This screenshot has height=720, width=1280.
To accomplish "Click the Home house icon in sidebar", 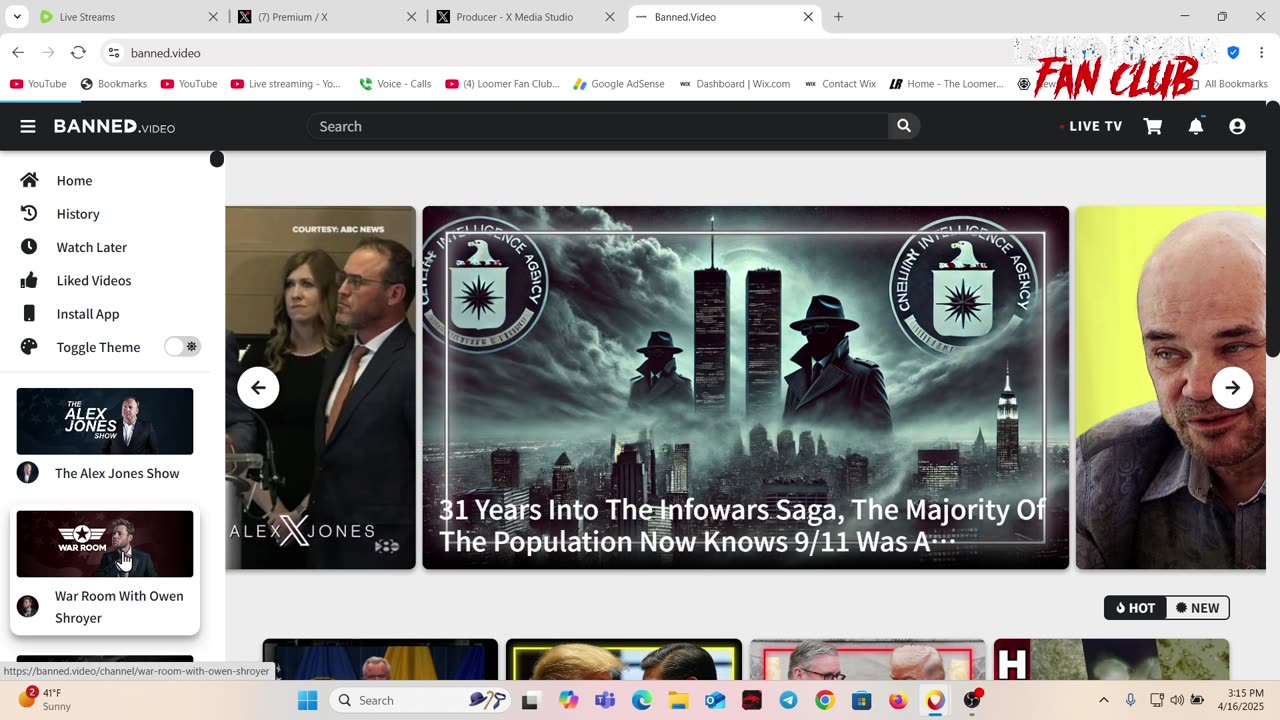I will coord(29,180).
